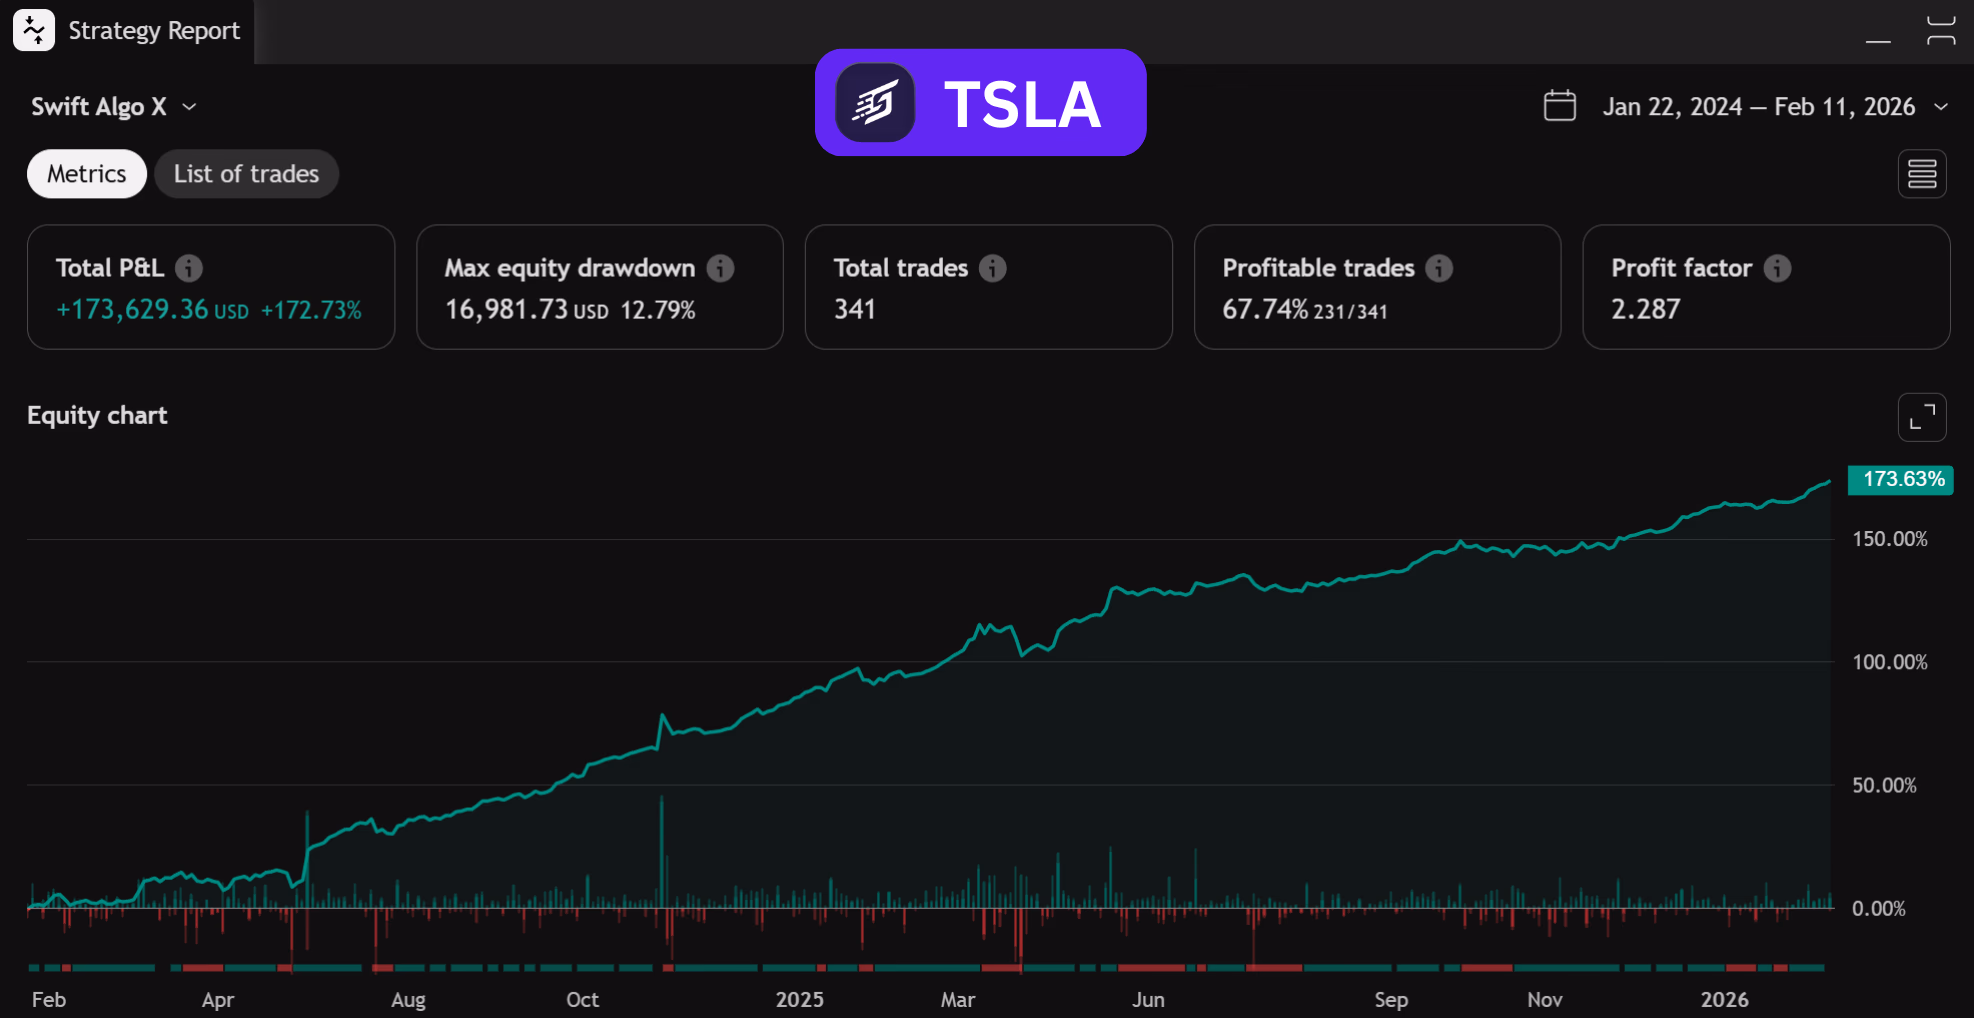Click the Jan 22, 2024 – Feb 11, 2026 range

pyautogui.click(x=1758, y=107)
